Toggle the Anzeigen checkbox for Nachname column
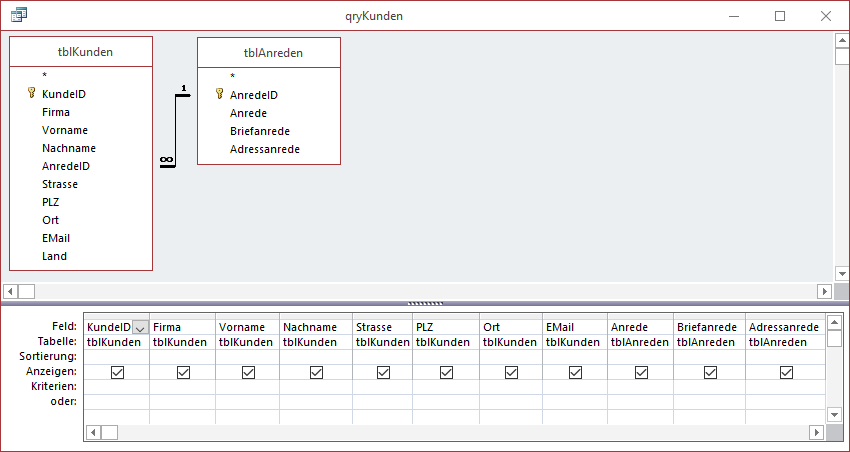The width and height of the screenshot is (850, 452). click(316, 372)
